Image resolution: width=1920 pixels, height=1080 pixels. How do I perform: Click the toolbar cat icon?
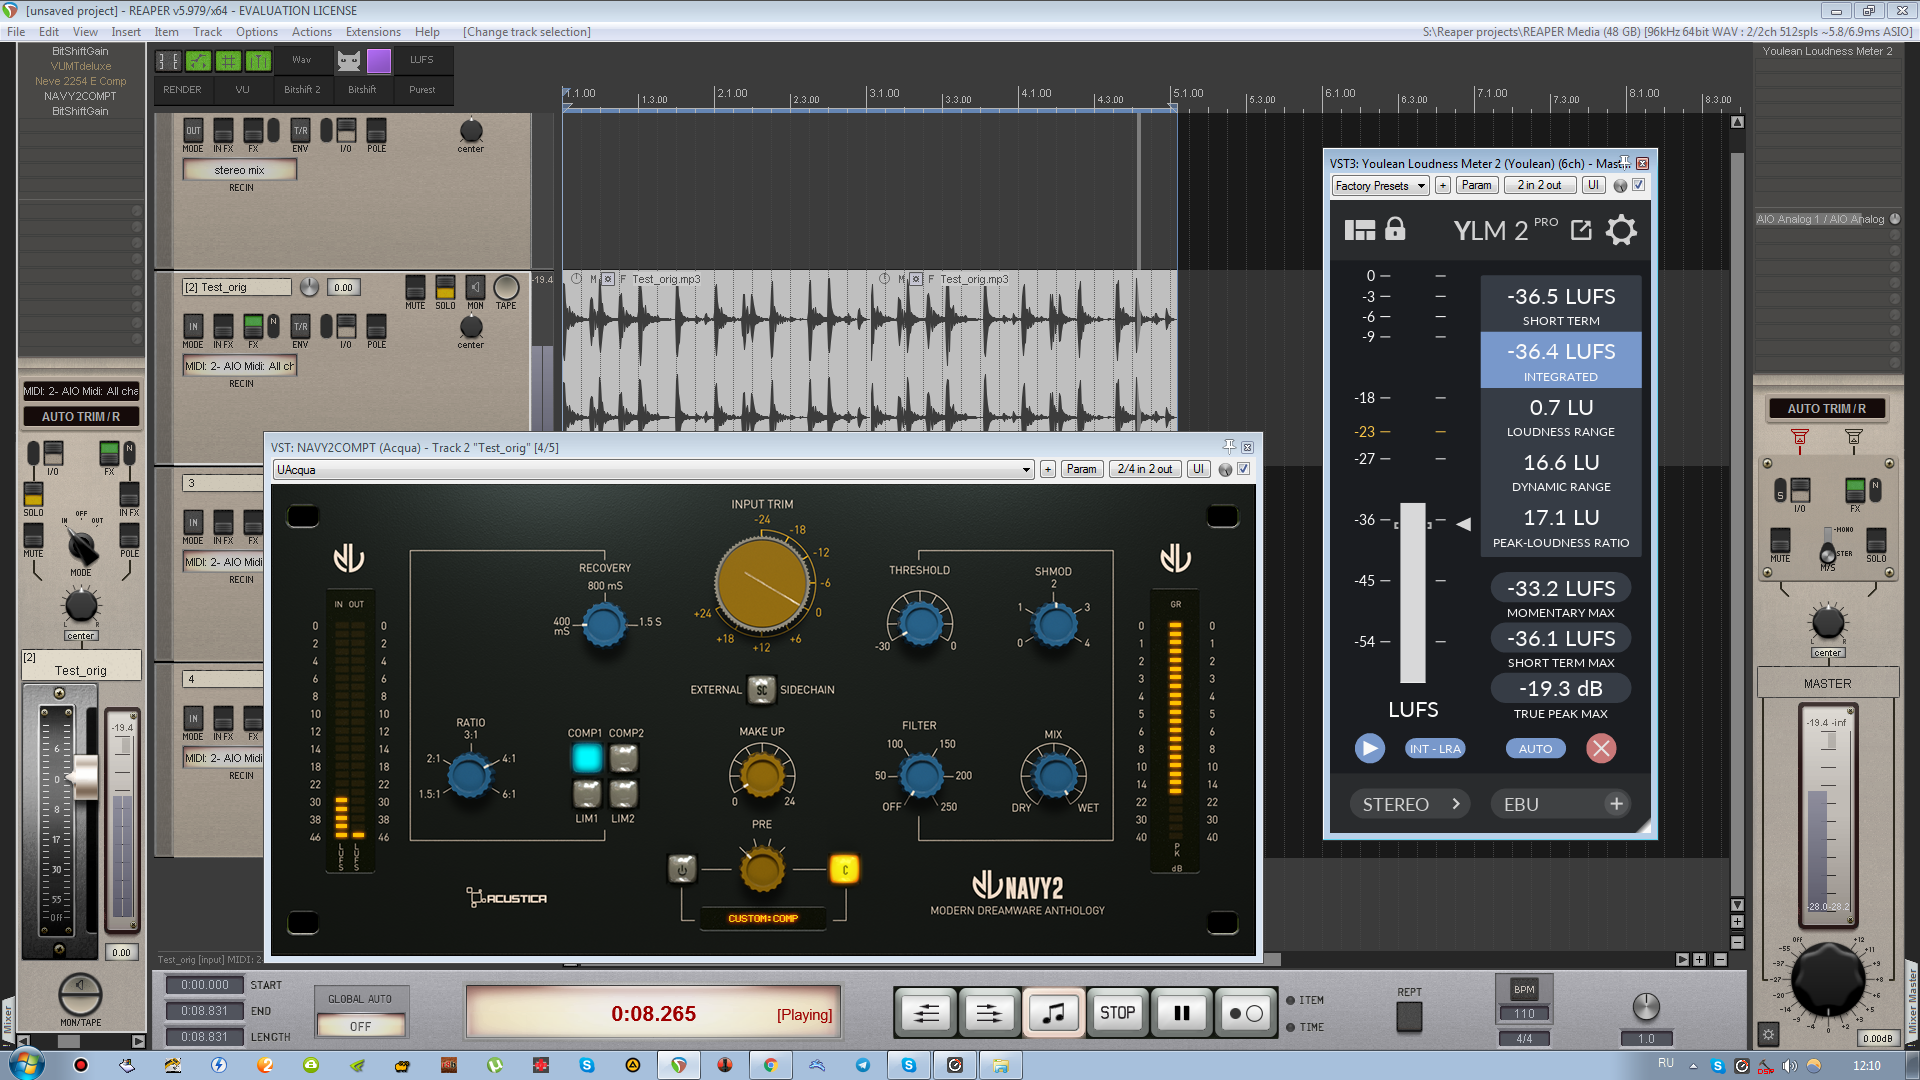click(x=348, y=61)
